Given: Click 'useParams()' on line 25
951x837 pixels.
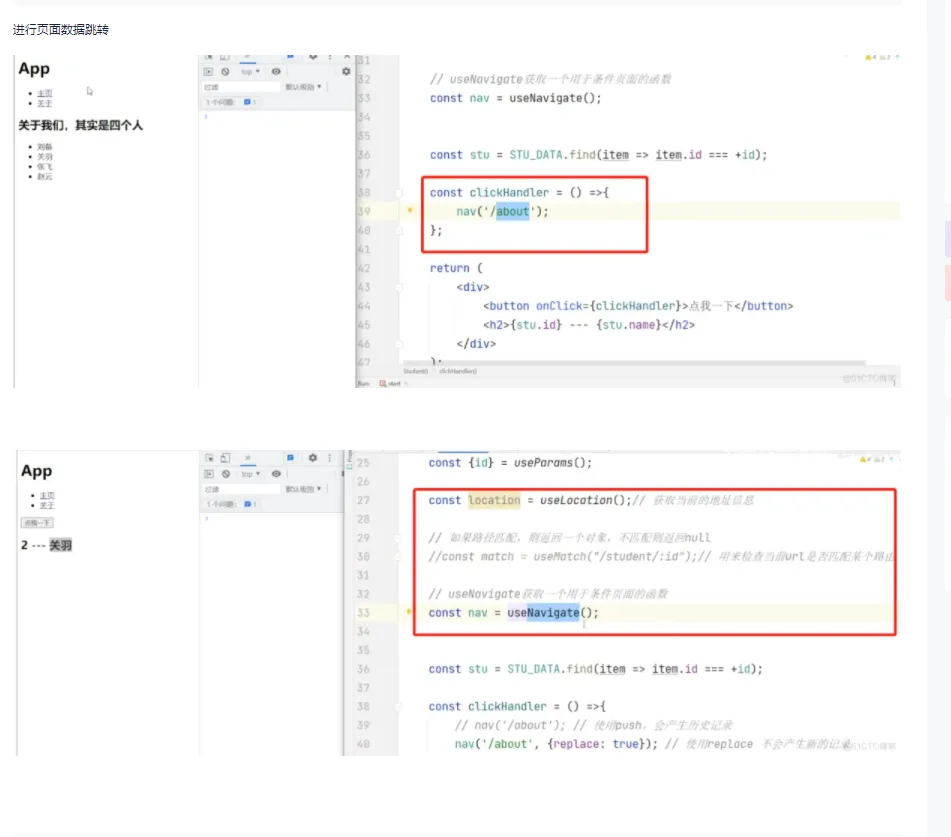Looking at the screenshot, I should (x=553, y=463).
